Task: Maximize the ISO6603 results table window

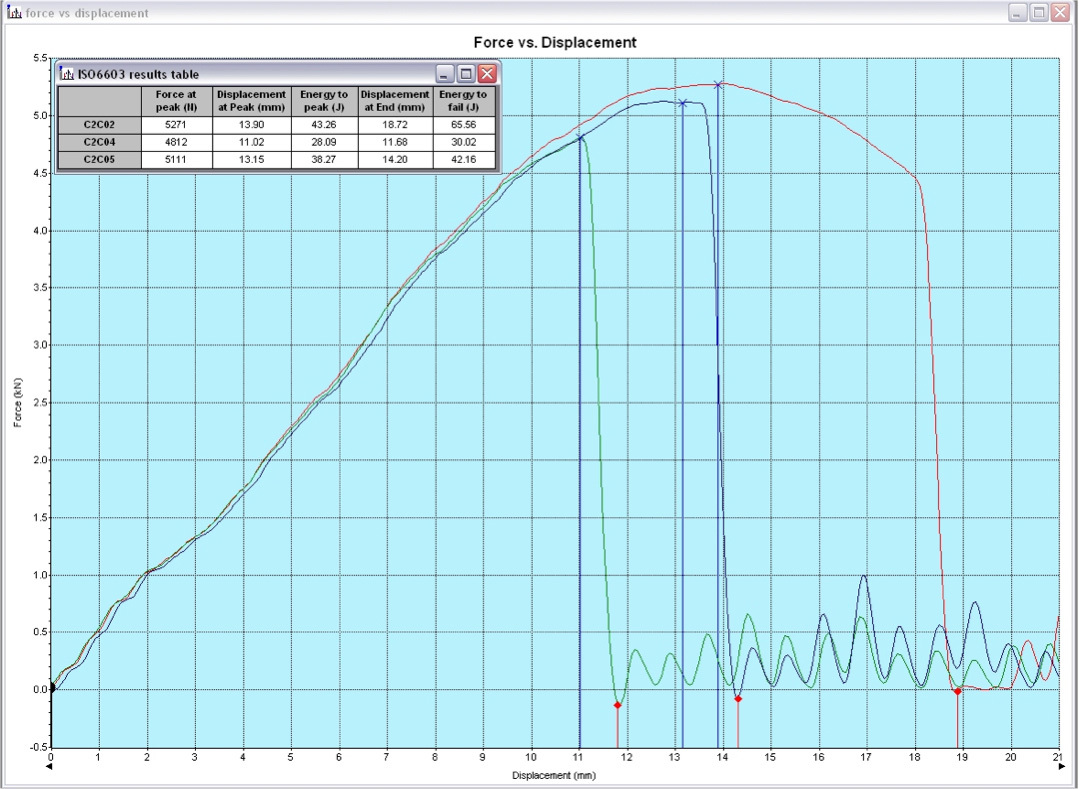Action: pos(466,74)
